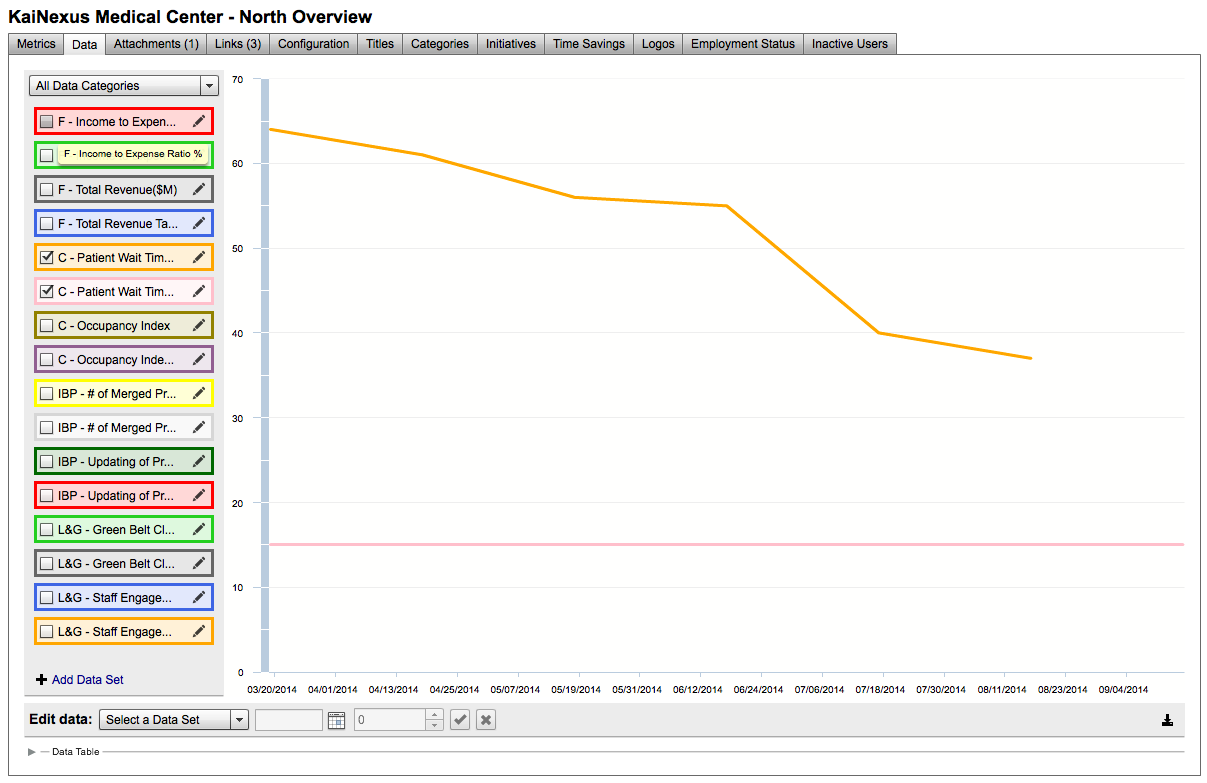Switch to the Metrics tab
The width and height of the screenshot is (1207, 783).
36,44
